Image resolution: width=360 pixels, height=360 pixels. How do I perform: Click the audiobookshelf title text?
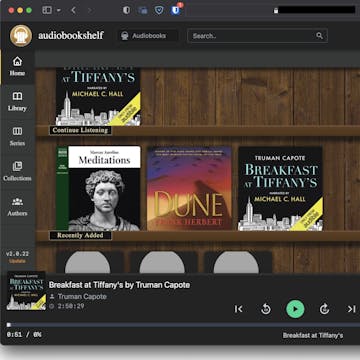[71, 35]
